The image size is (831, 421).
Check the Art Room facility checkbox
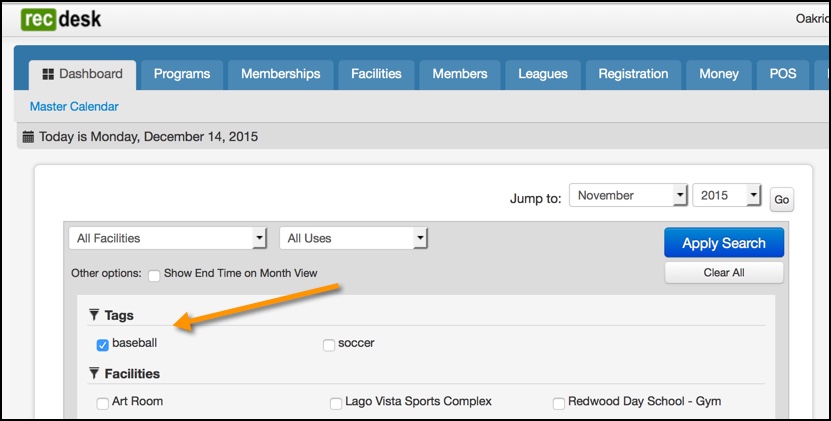pos(102,404)
